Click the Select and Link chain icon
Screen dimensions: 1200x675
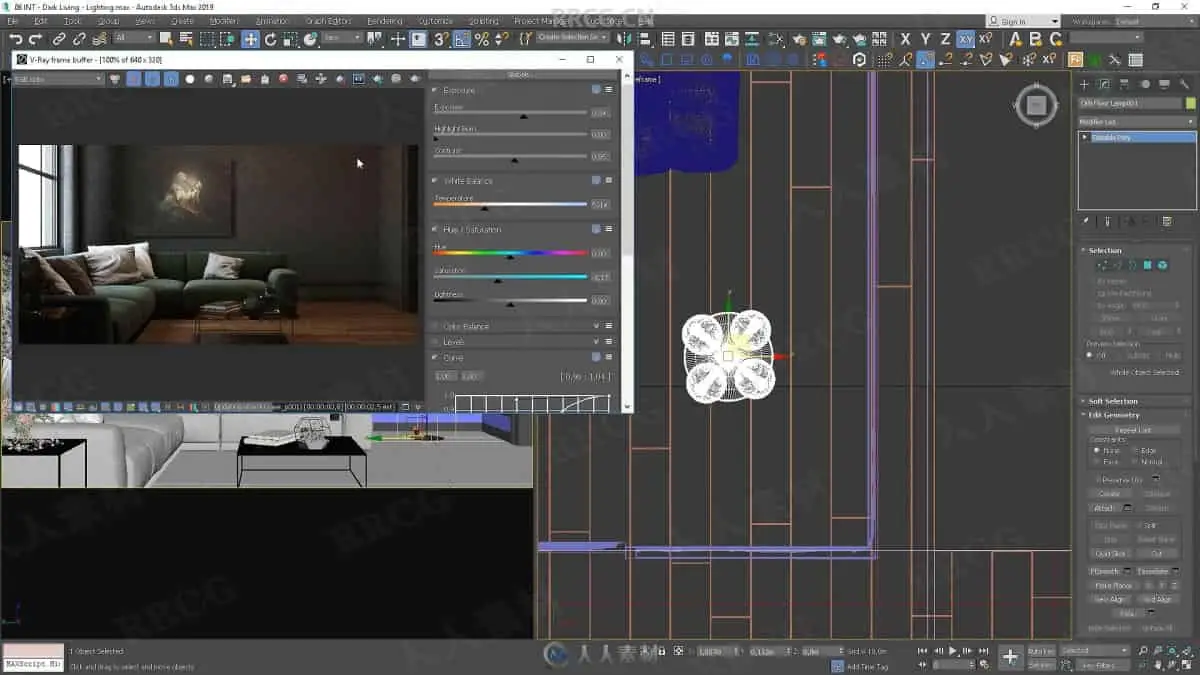[x=59, y=39]
